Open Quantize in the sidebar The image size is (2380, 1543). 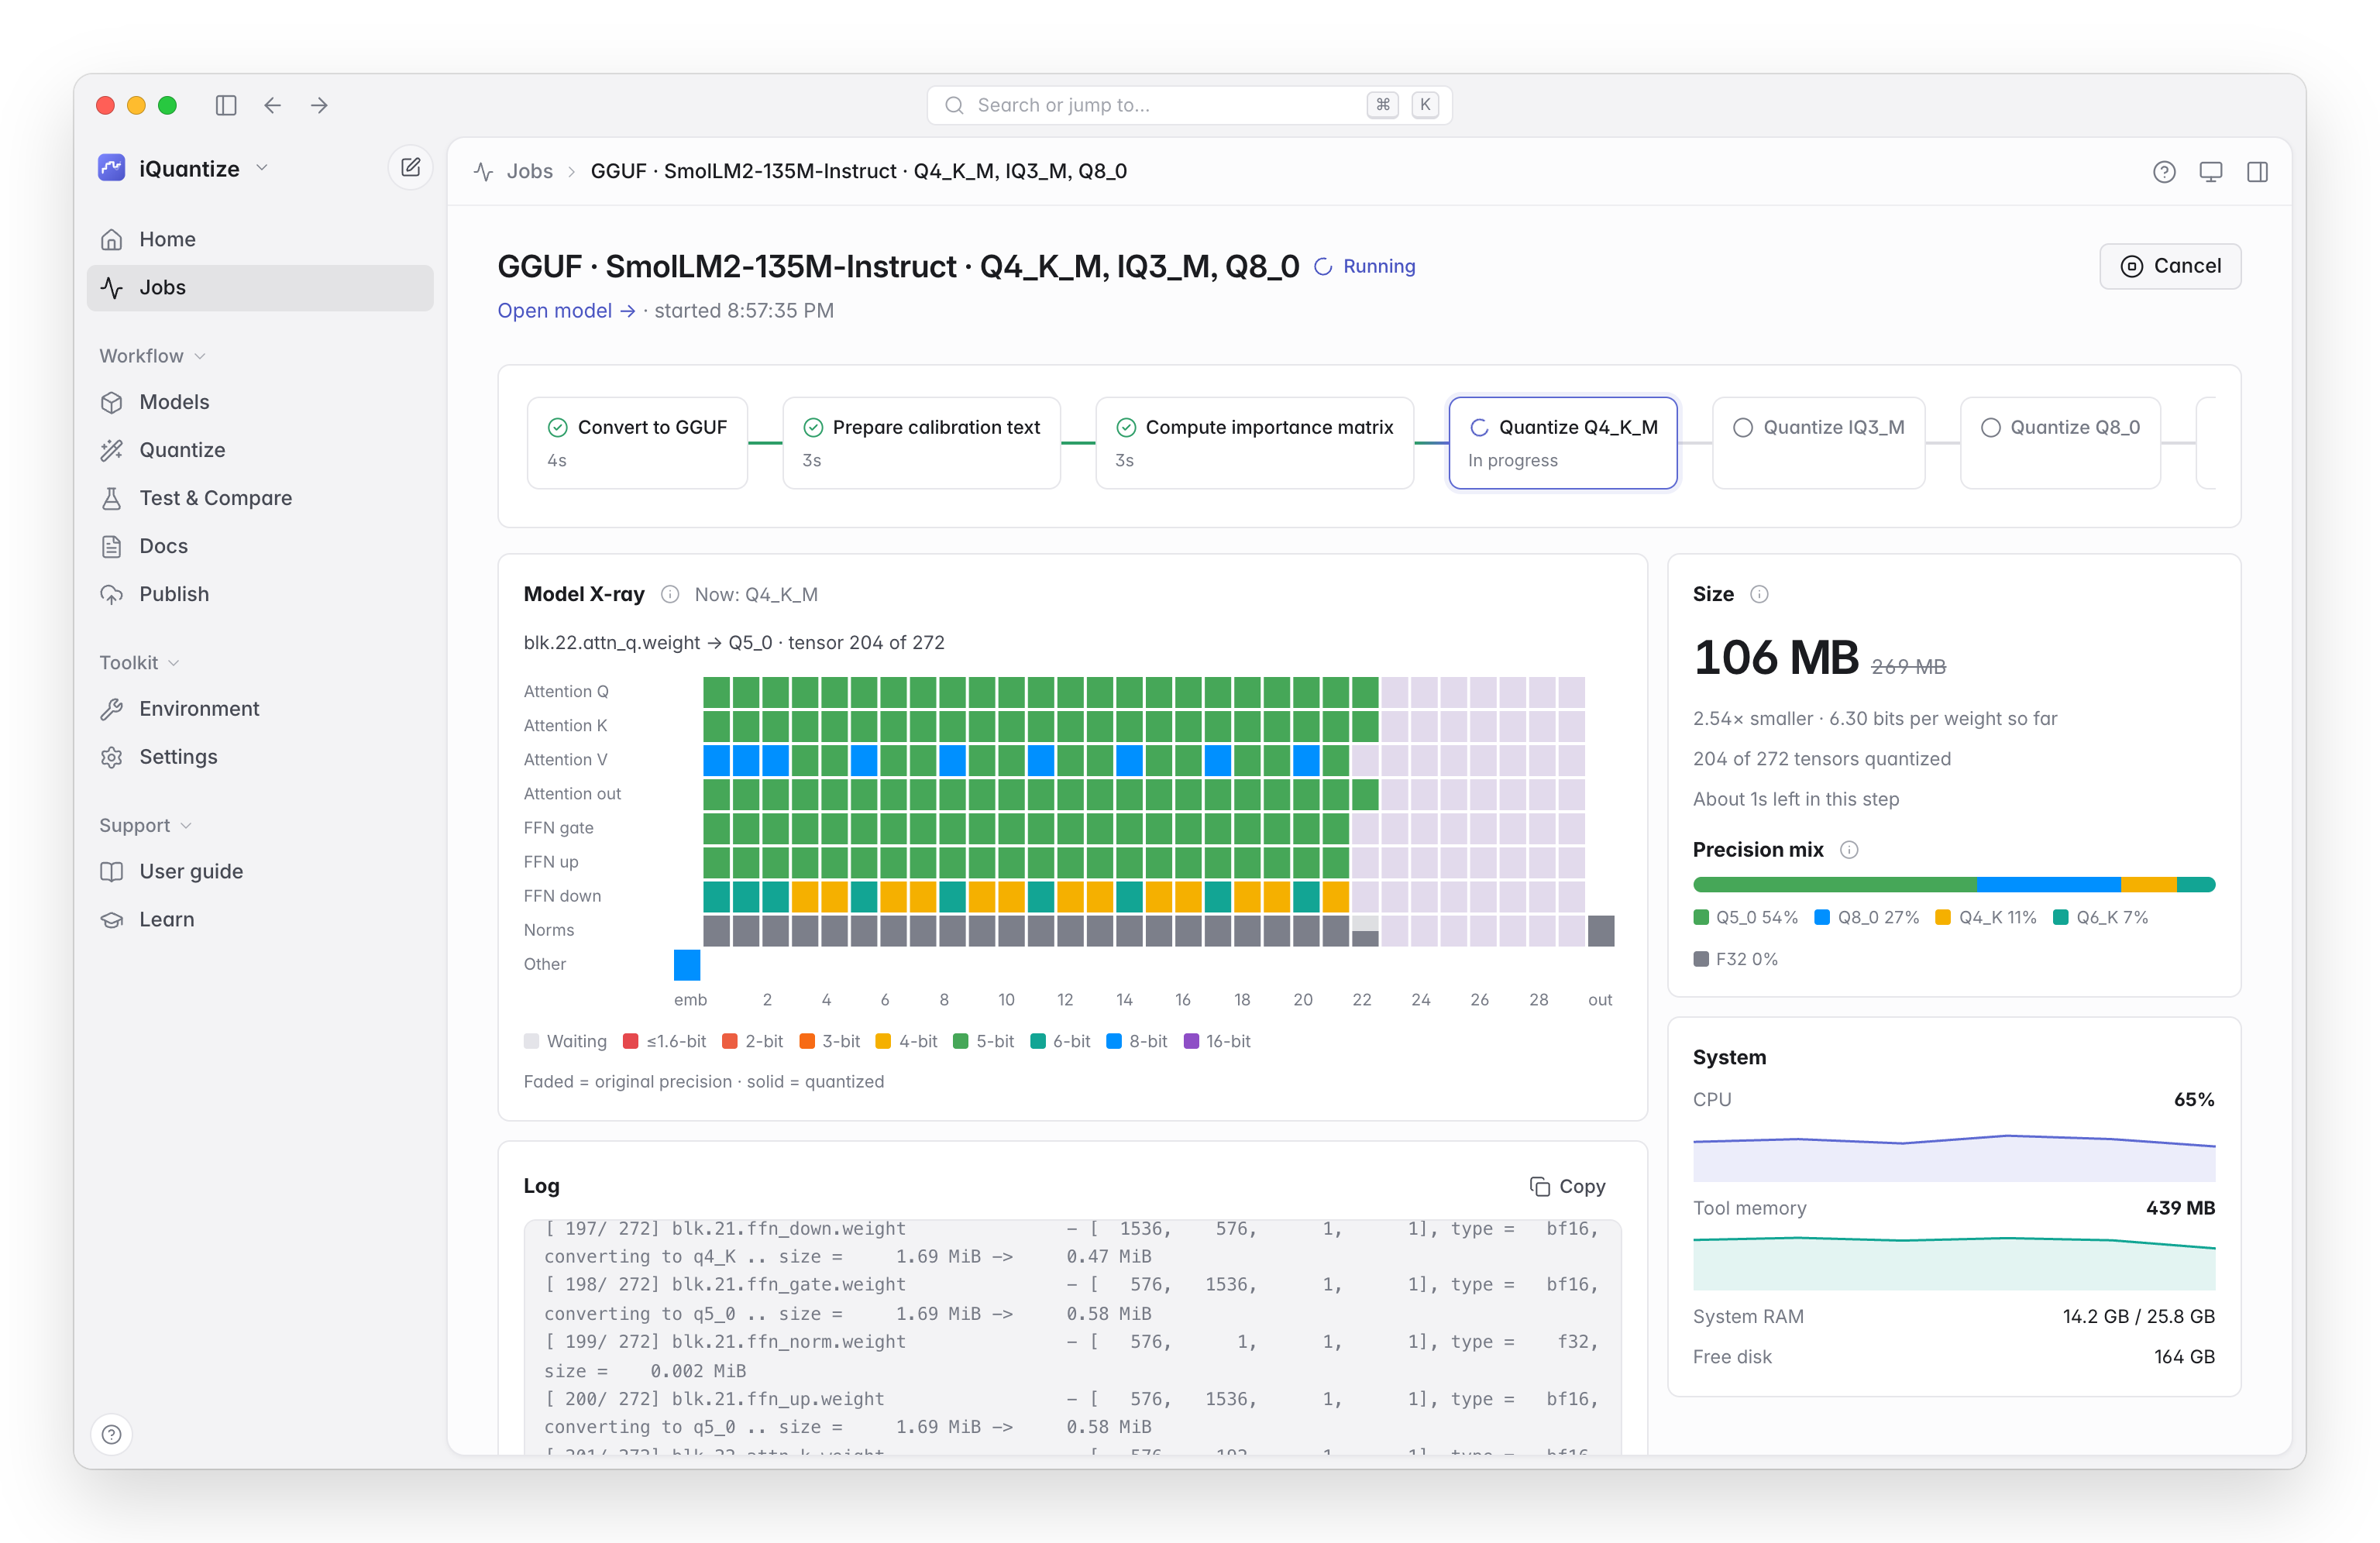pos(260,450)
